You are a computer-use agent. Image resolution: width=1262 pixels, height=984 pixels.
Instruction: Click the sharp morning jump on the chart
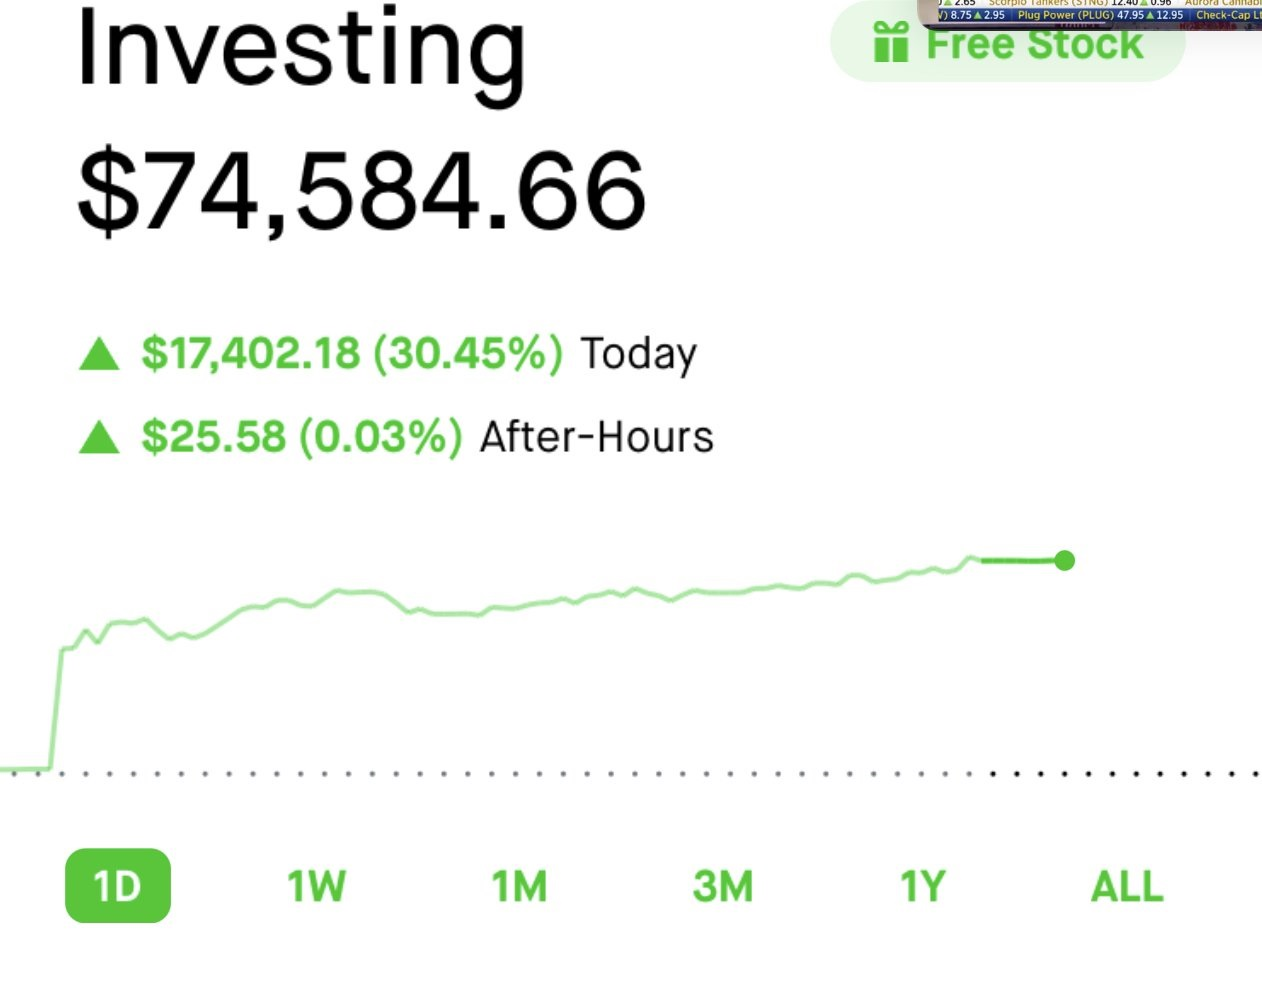pos(56,708)
